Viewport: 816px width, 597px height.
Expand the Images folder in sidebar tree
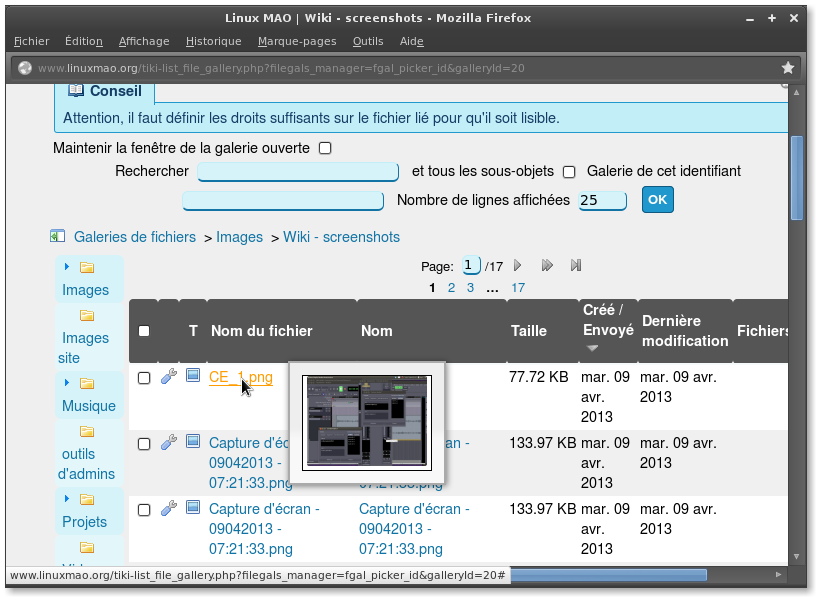pos(67,267)
